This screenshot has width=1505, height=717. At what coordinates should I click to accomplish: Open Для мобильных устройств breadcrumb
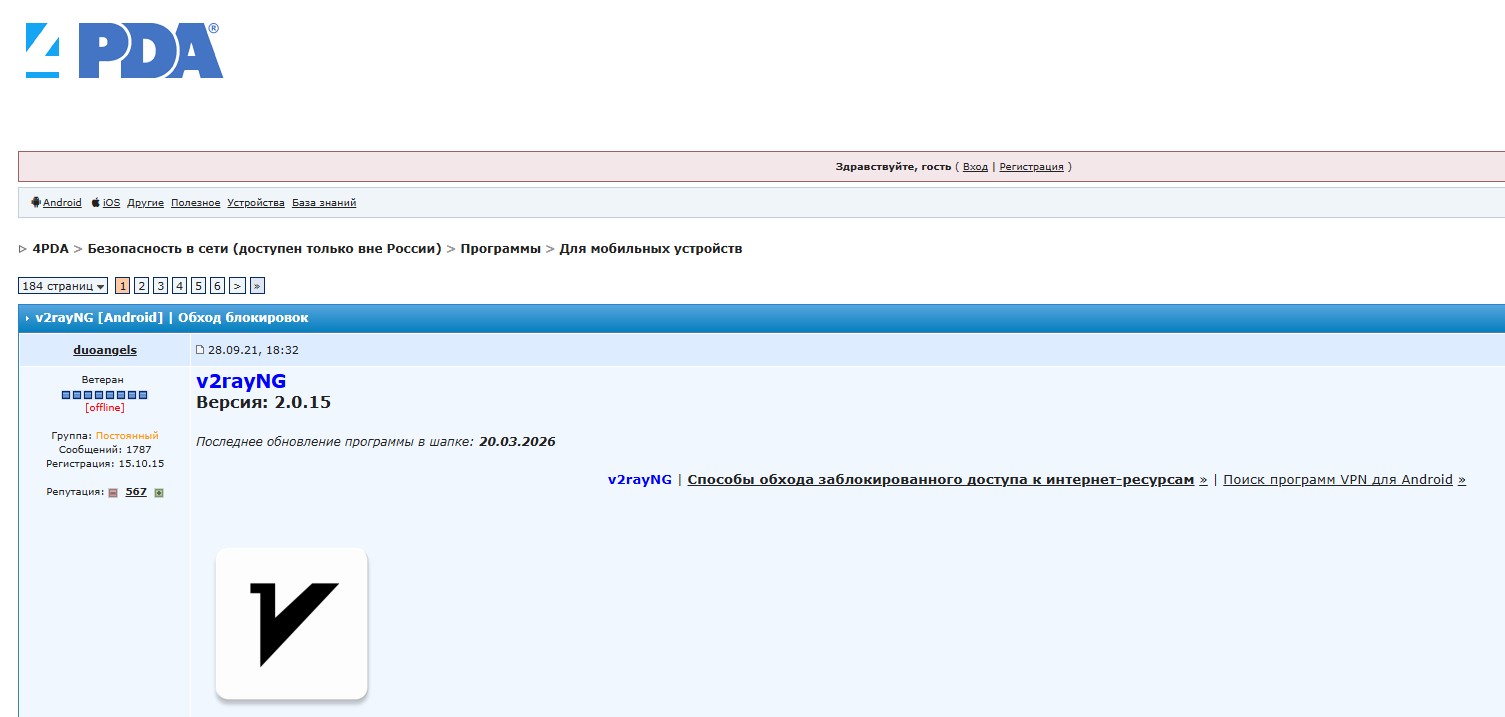pos(651,249)
